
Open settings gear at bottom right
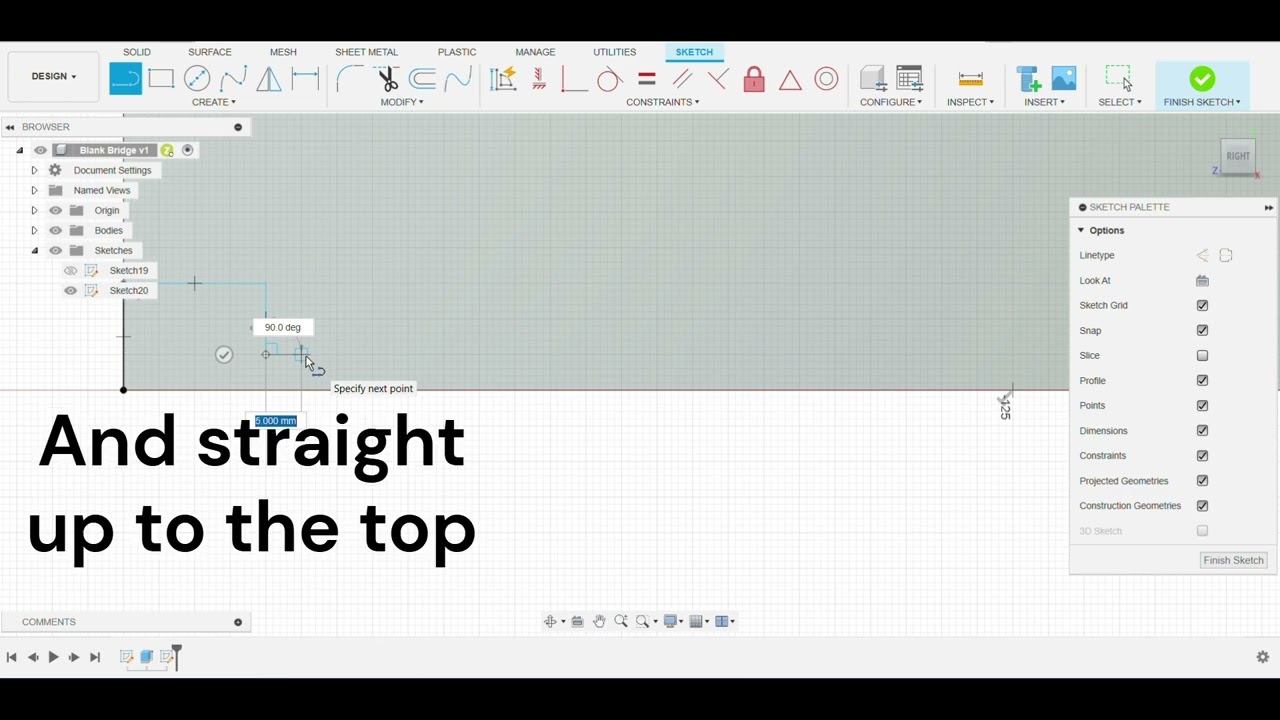click(x=1262, y=657)
